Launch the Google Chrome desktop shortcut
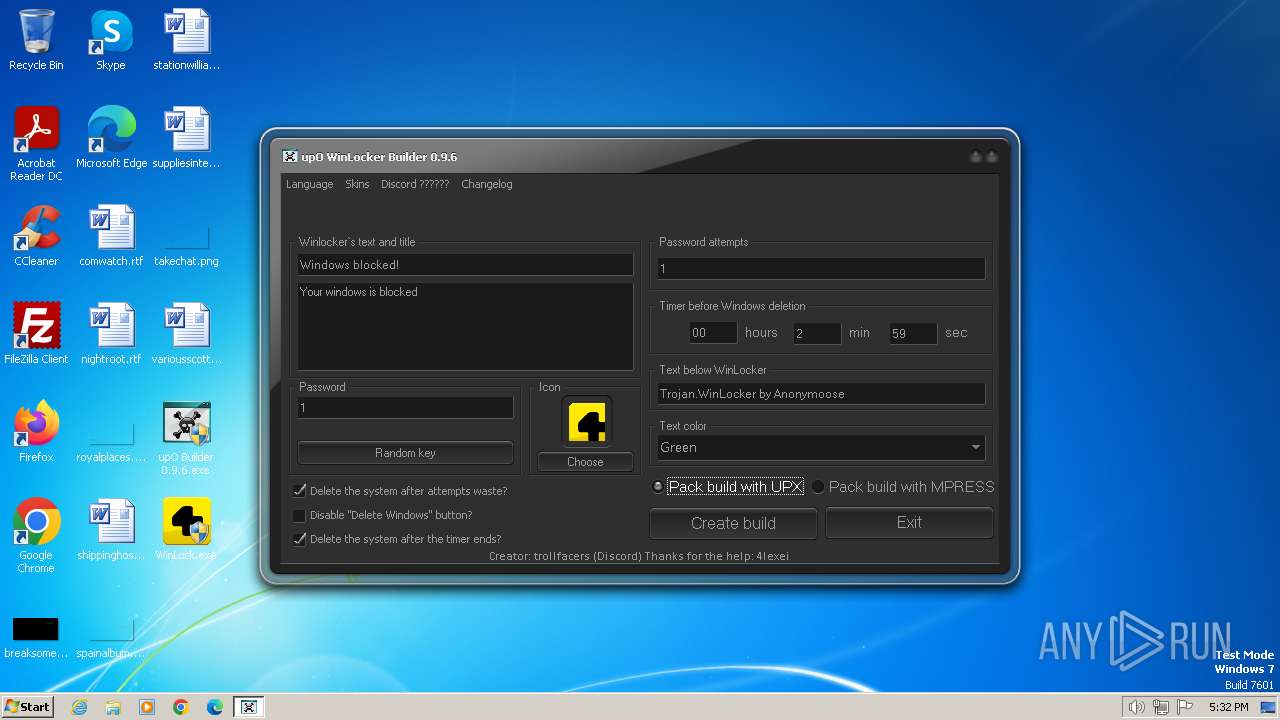This screenshot has width=1280, height=720. point(36,536)
